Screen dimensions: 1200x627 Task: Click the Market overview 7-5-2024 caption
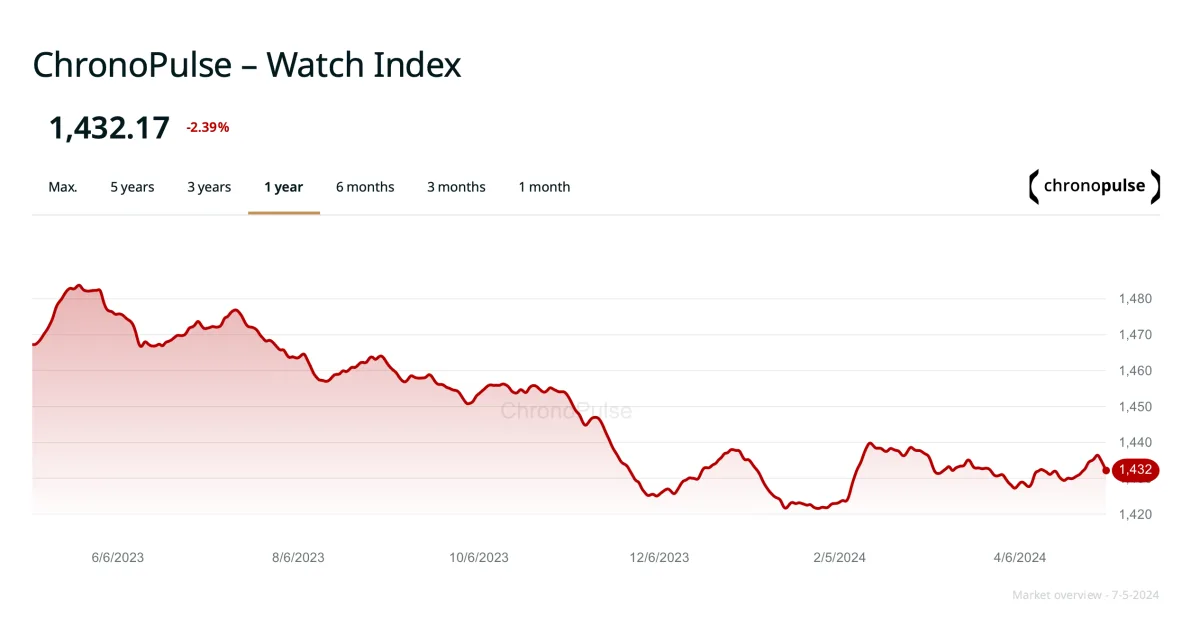1085,595
